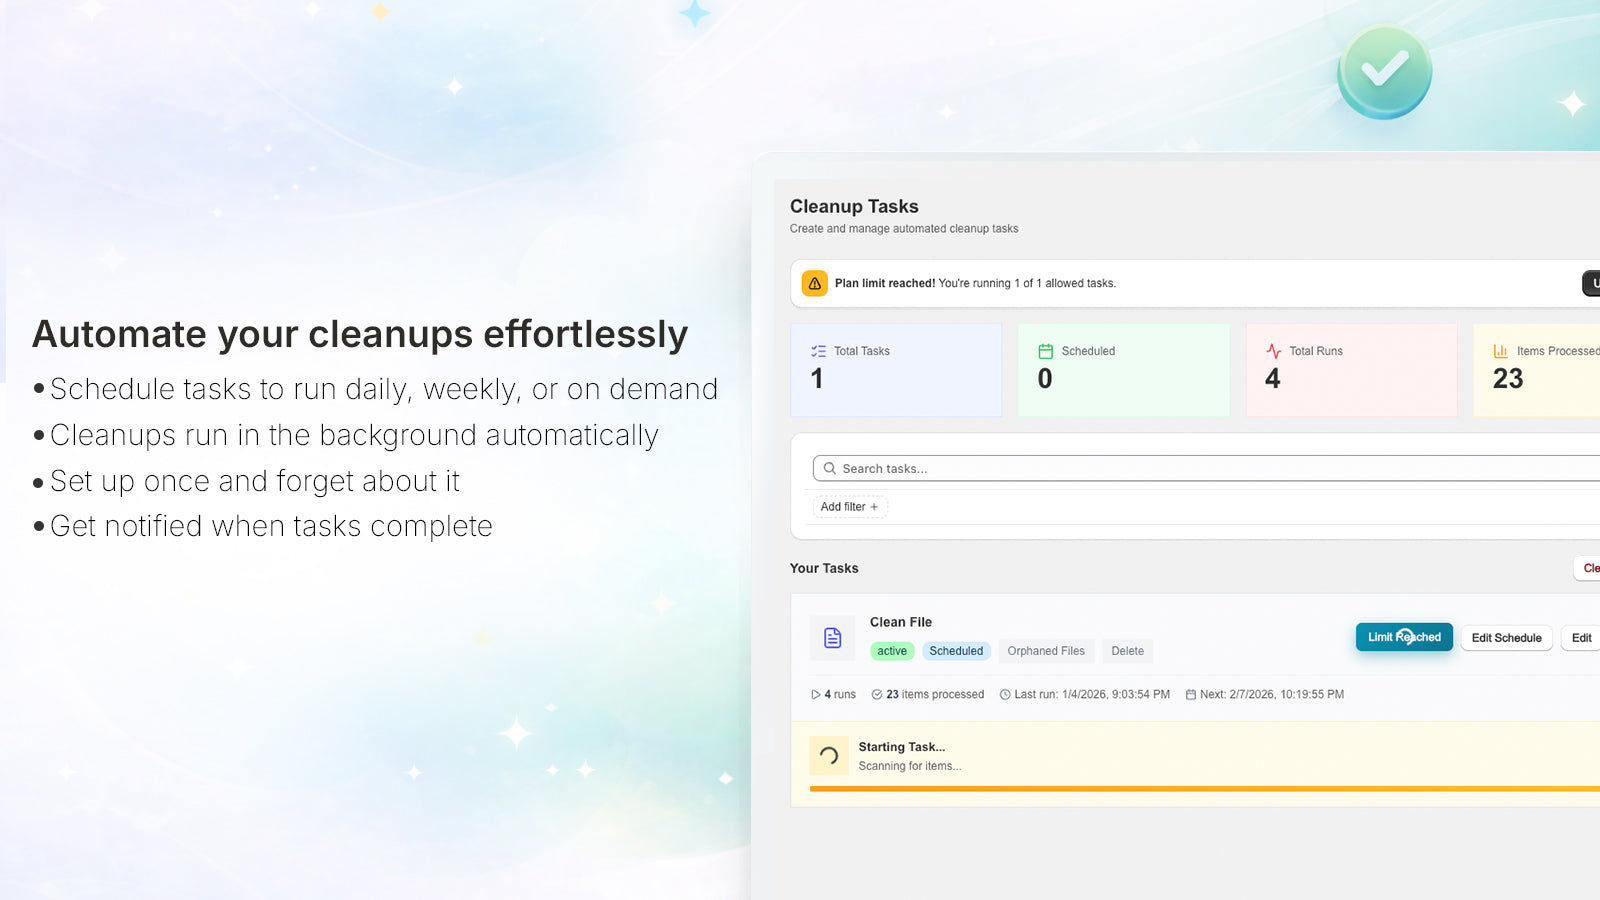Viewport: 1600px width, 900px height.
Task: Click the magnifier icon in the search bar
Action: [830, 468]
